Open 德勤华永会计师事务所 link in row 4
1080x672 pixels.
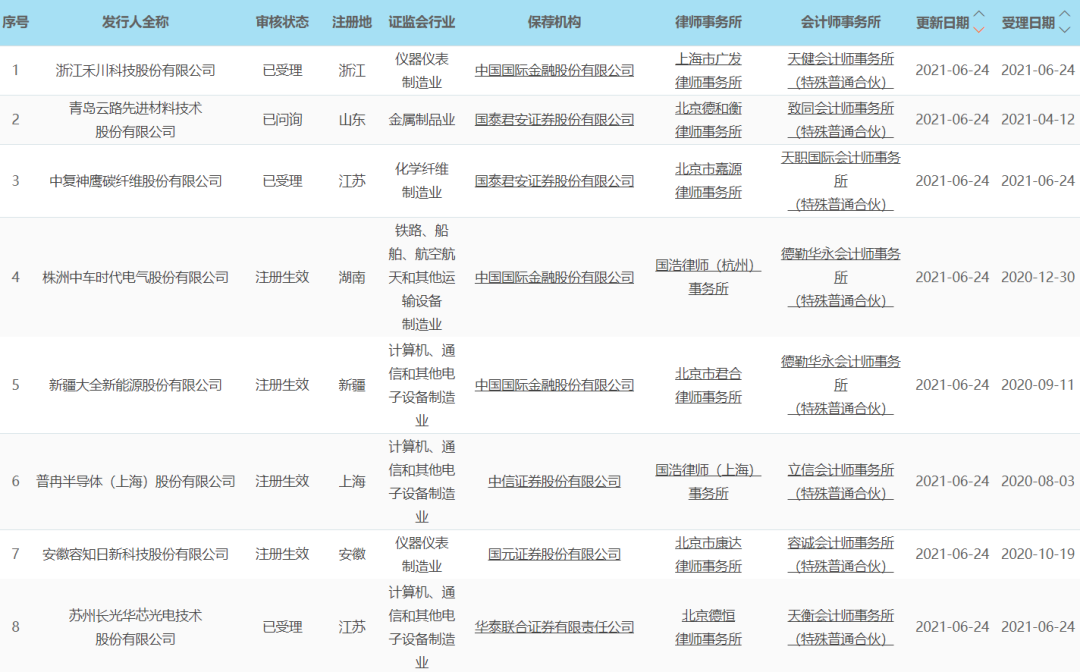tap(840, 277)
